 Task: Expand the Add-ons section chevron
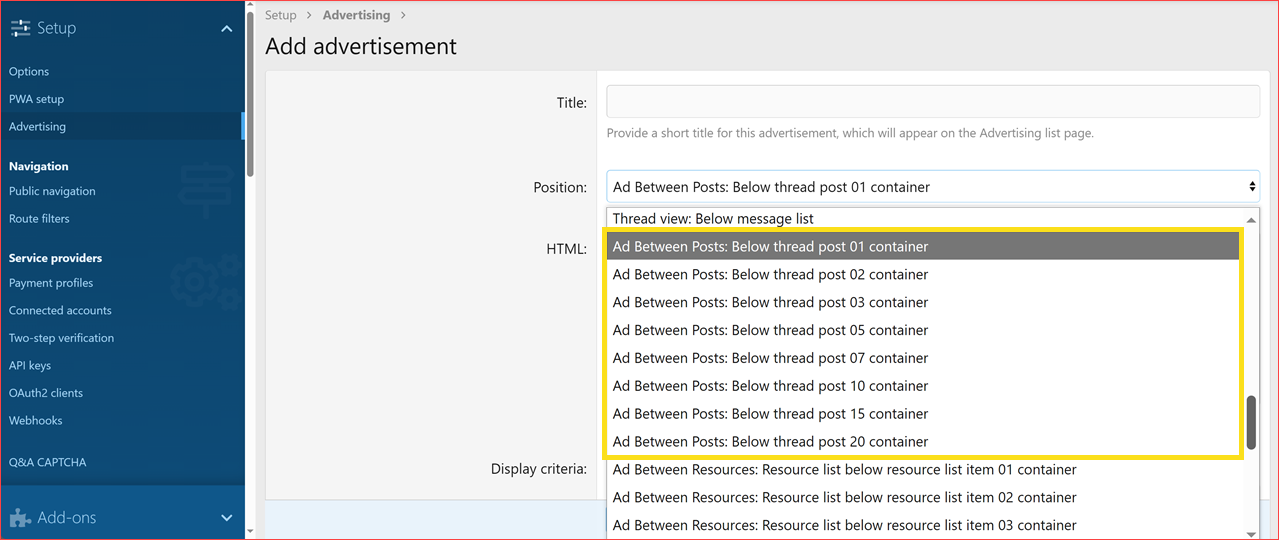tap(226, 518)
